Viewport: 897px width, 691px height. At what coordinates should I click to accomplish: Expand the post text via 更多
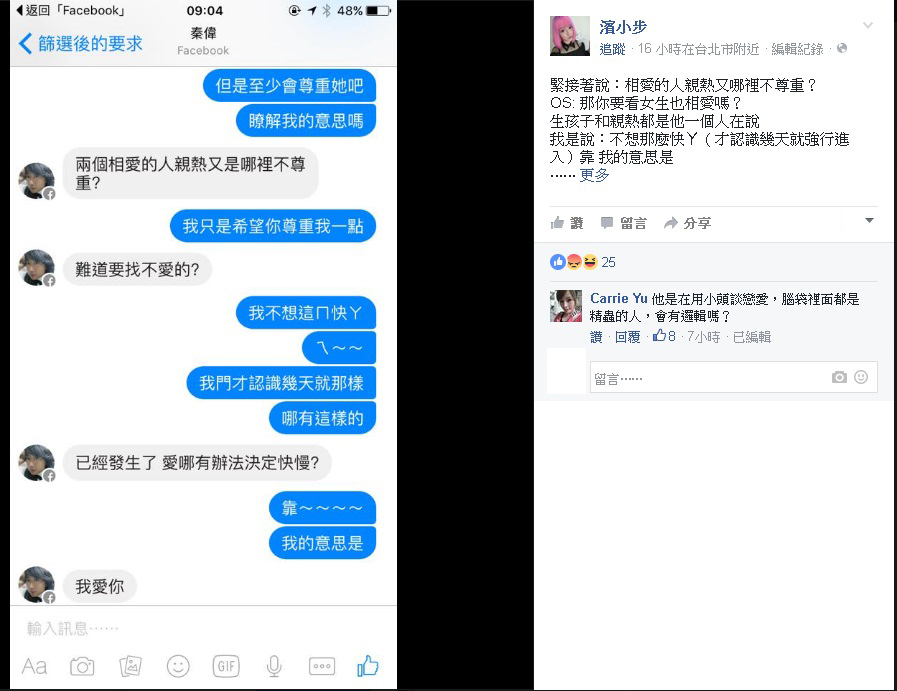594,175
